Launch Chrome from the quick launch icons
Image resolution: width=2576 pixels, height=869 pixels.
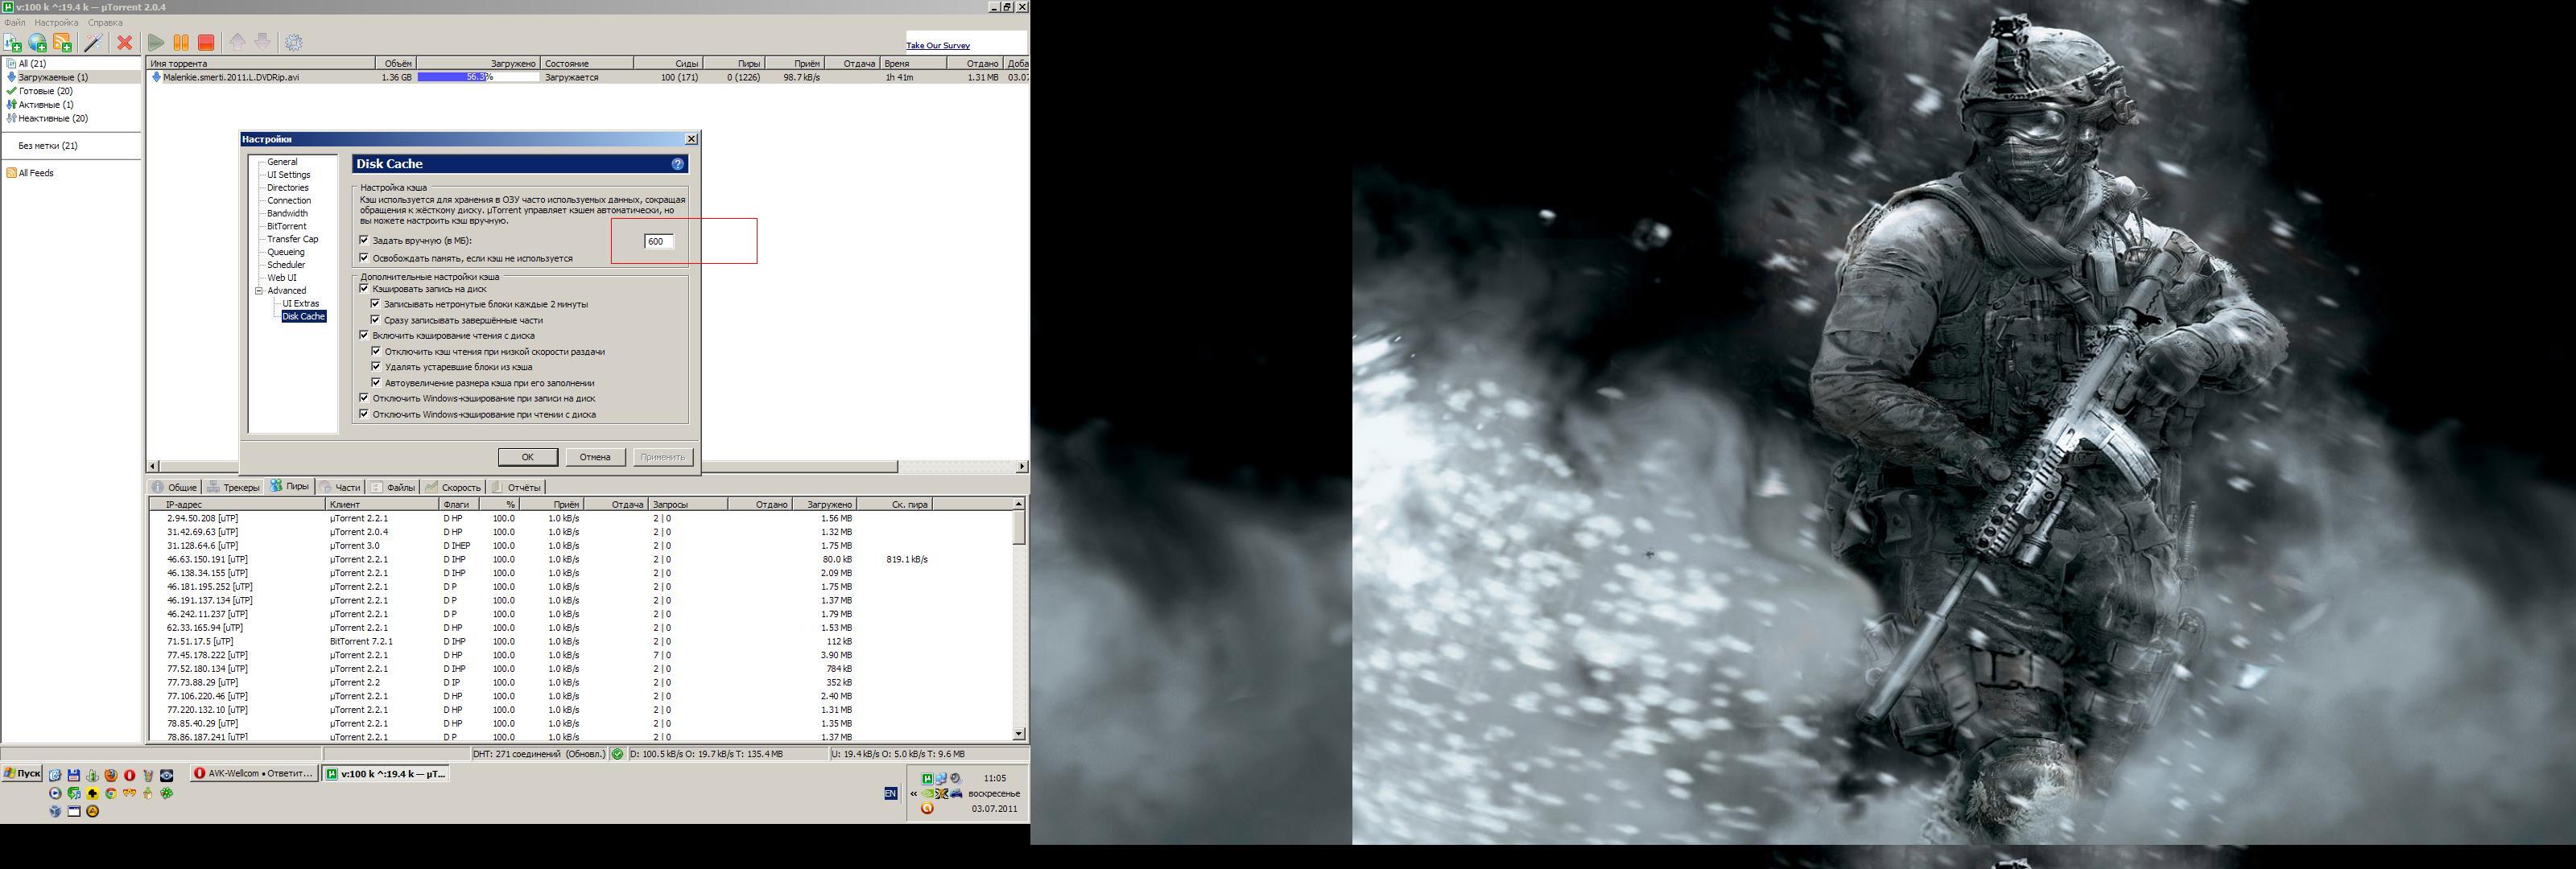[x=111, y=793]
